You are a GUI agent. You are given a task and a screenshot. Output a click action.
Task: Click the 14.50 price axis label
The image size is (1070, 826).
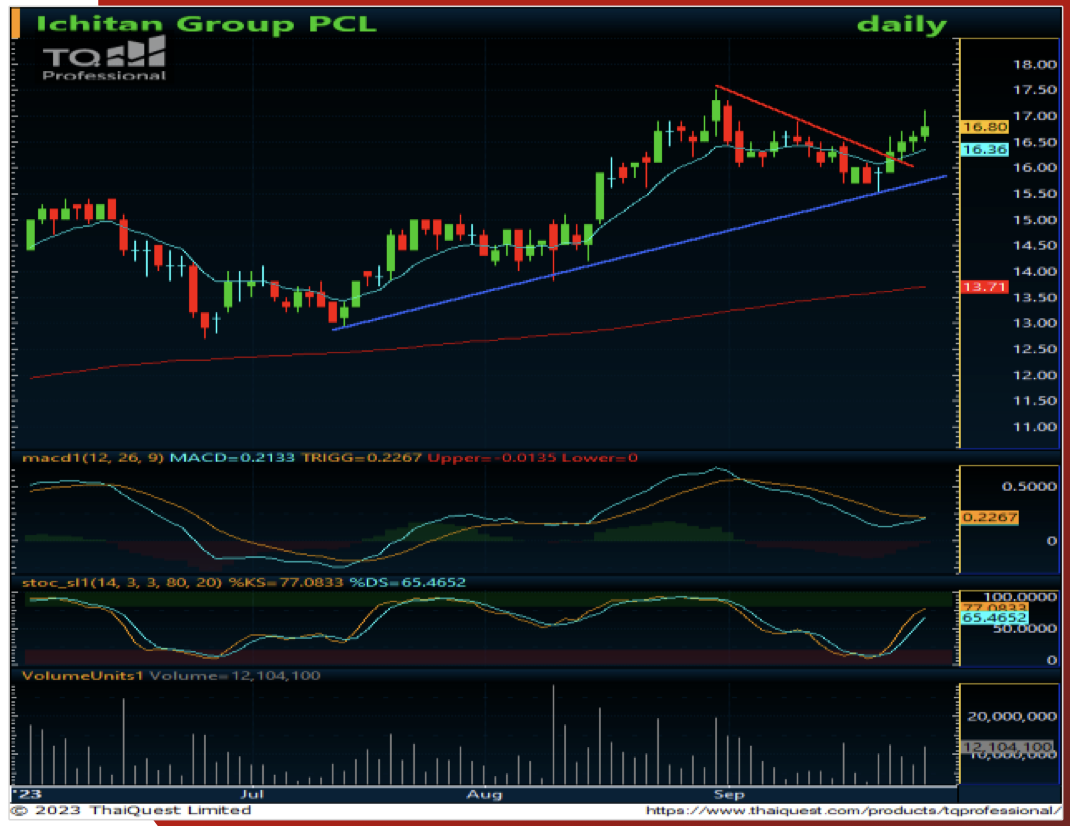1035,246
